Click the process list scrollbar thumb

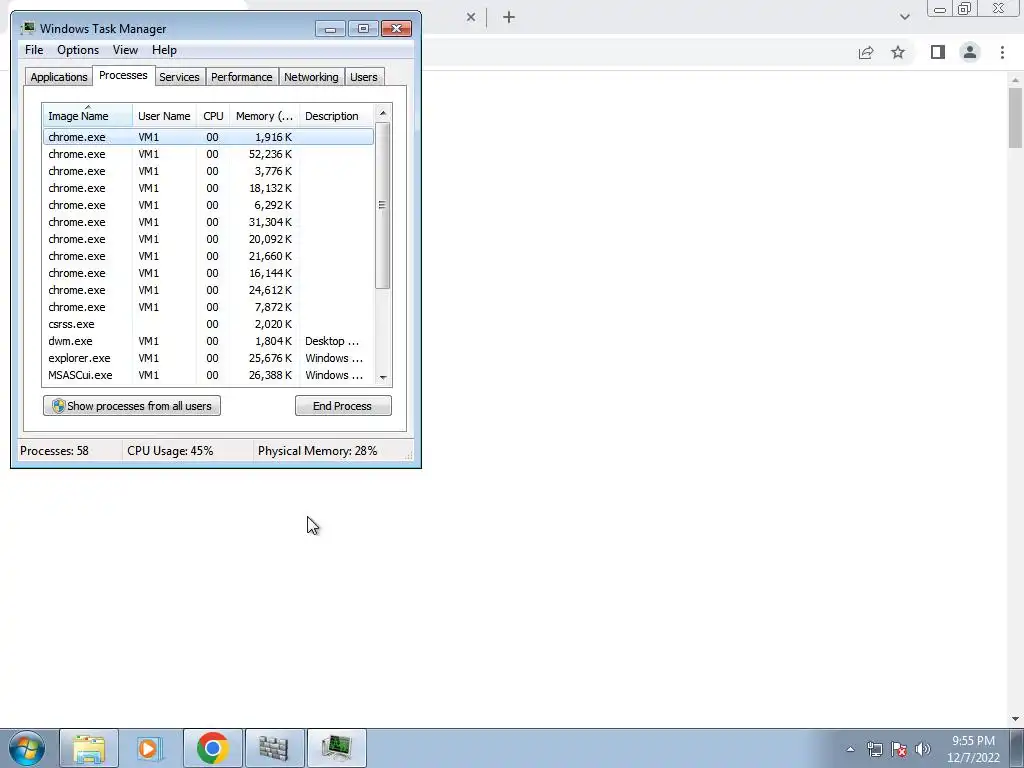pos(383,205)
